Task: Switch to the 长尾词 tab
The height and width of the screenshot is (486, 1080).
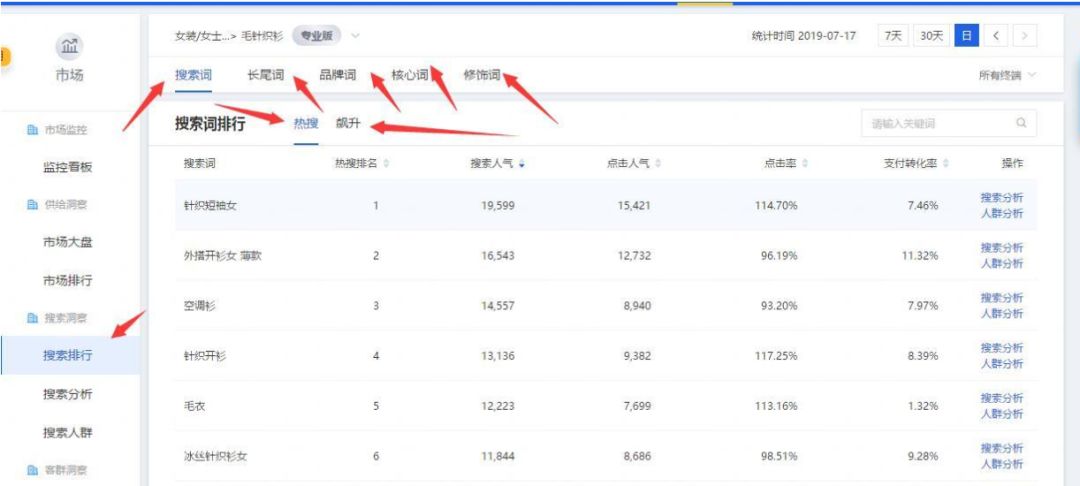Action: [265, 75]
